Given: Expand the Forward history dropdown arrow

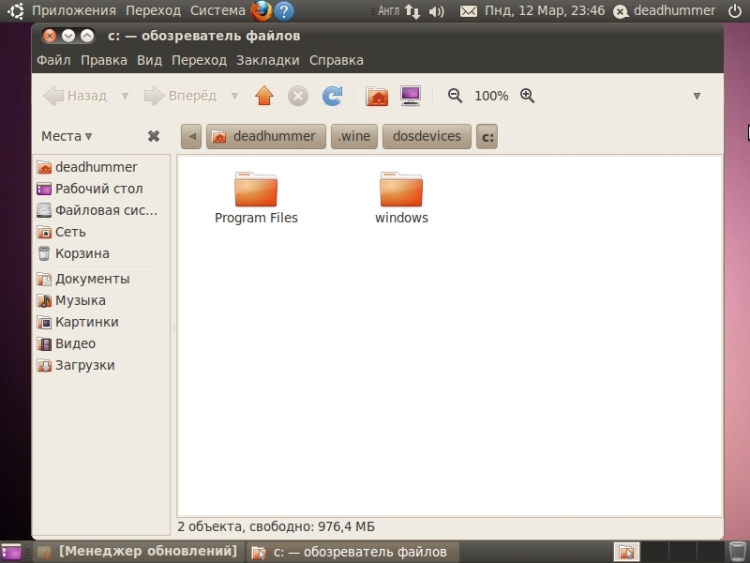Looking at the screenshot, I should (x=235, y=96).
